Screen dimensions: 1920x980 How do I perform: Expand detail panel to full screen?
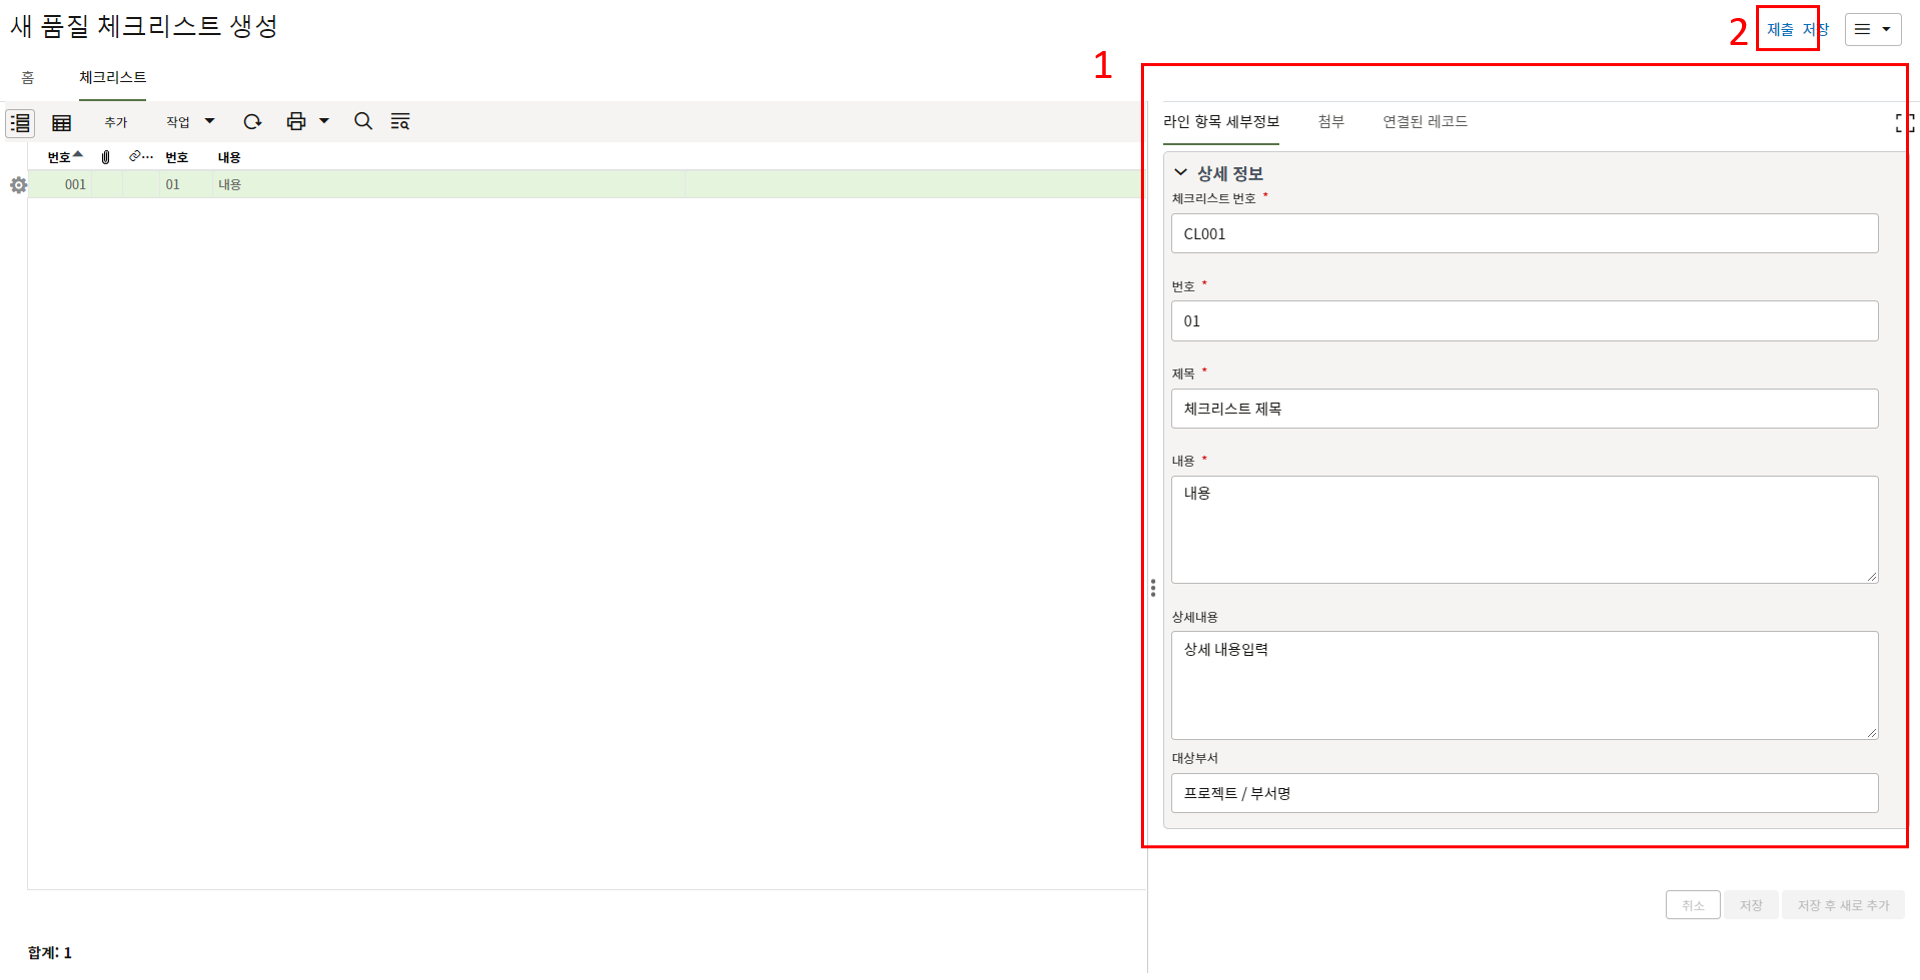point(1904,123)
